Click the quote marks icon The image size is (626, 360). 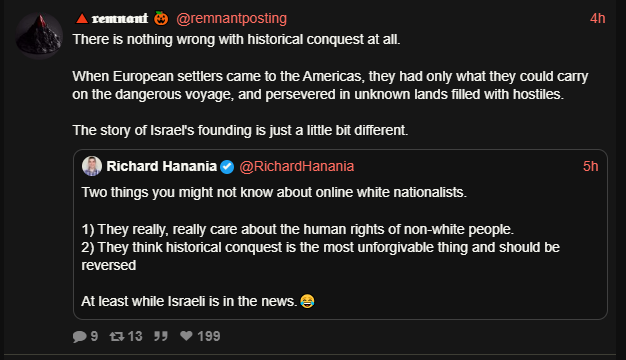tap(161, 336)
